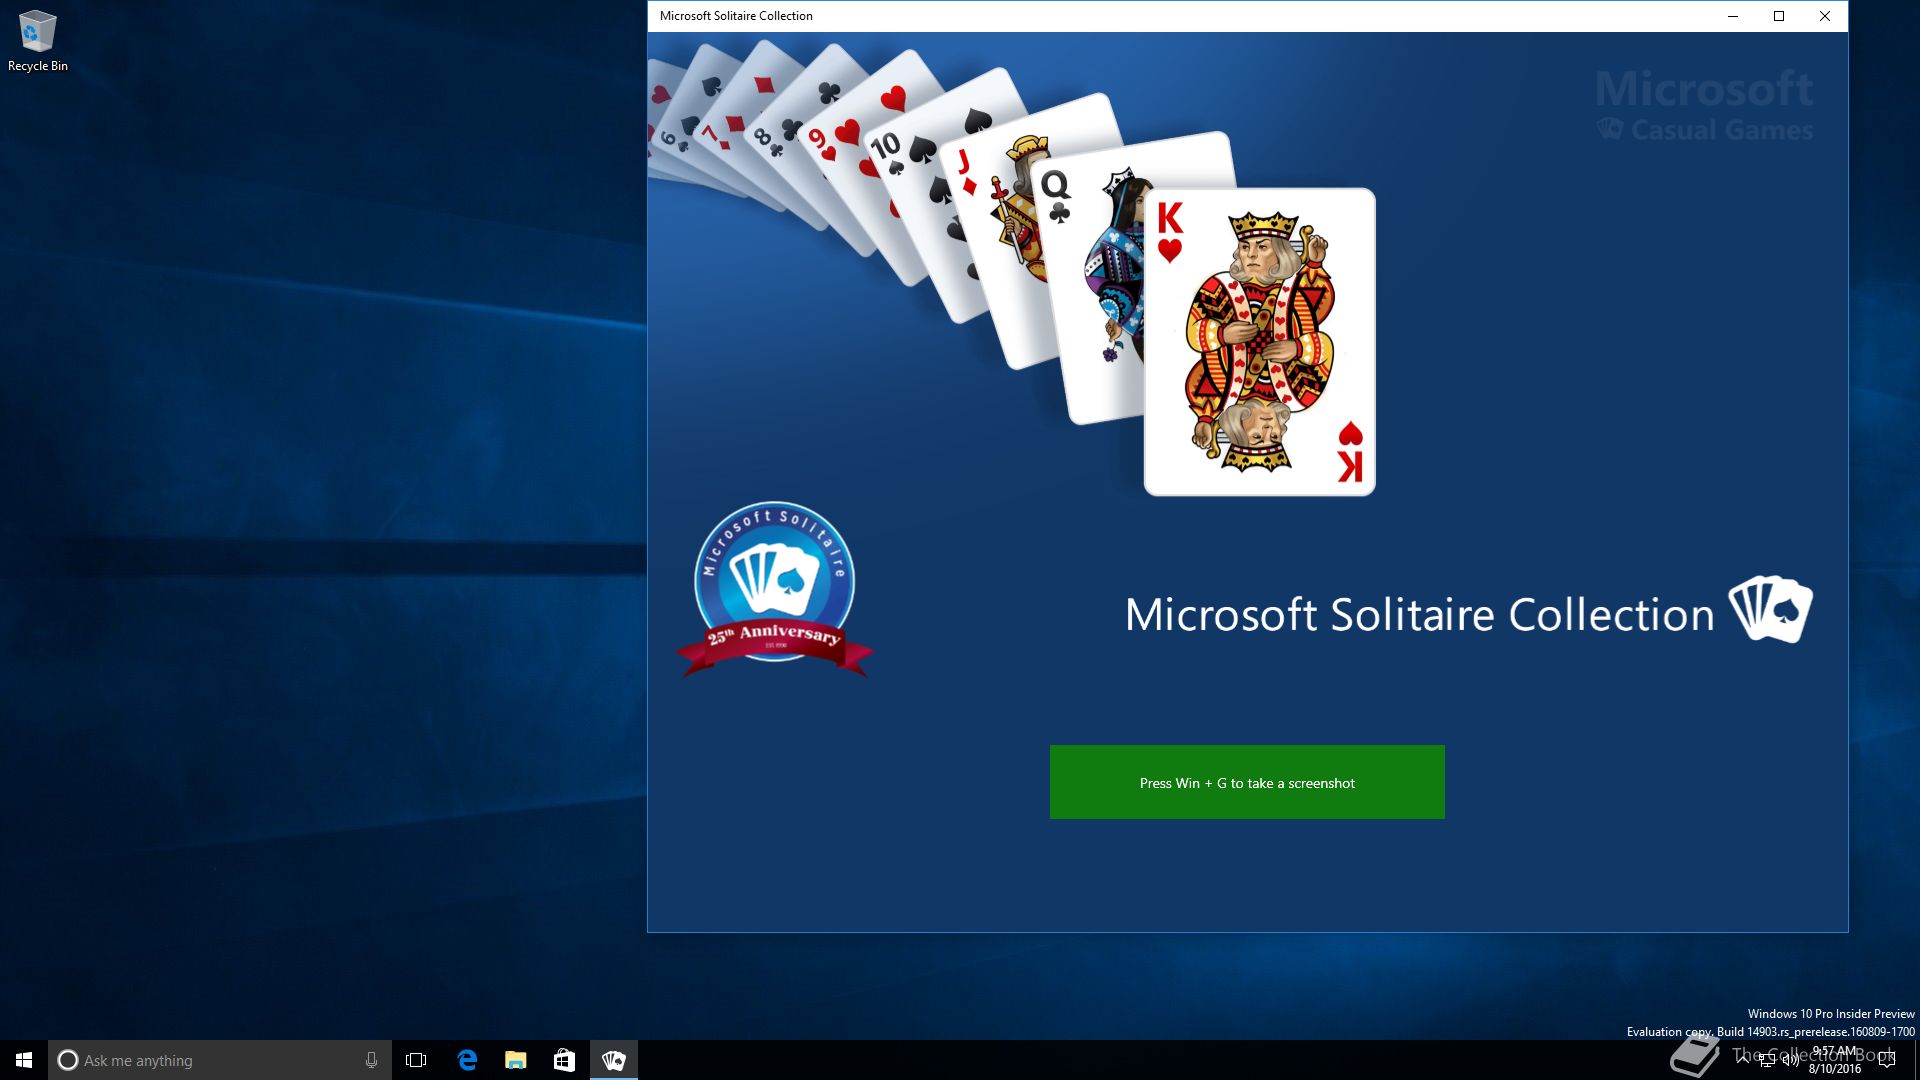Click the Show desktop sliver on the taskbar
The image size is (1920, 1080).
pos(1916,1060)
